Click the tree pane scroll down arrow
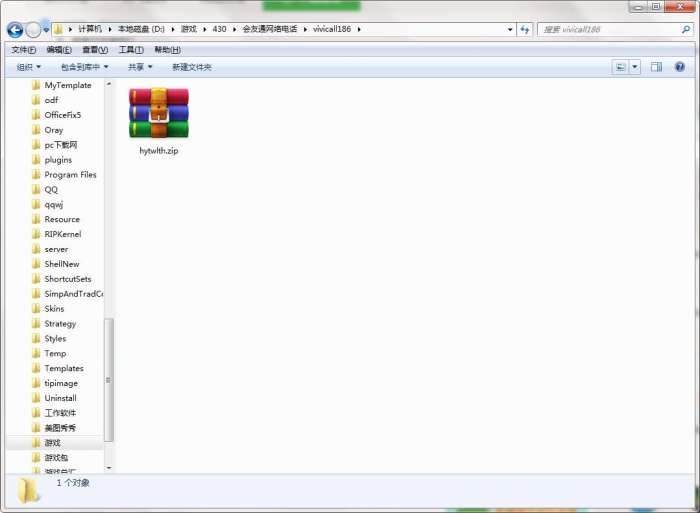Image resolution: width=700 pixels, height=513 pixels. pyautogui.click(x=108, y=468)
